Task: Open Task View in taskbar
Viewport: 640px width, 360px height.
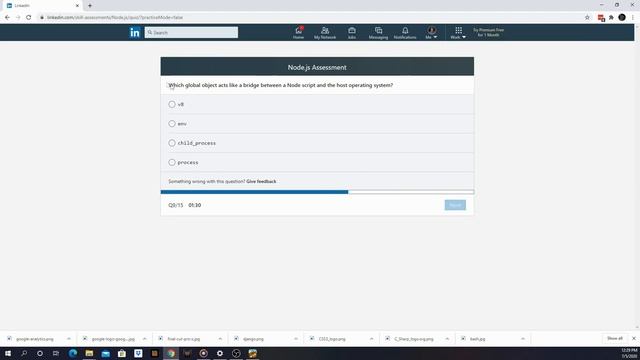Action: coord(56,353)
